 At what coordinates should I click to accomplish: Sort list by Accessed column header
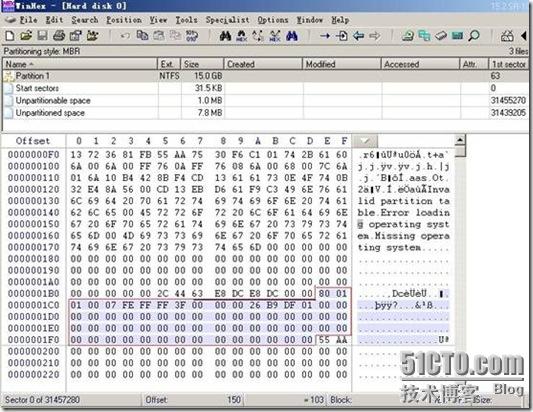[420, 64]
